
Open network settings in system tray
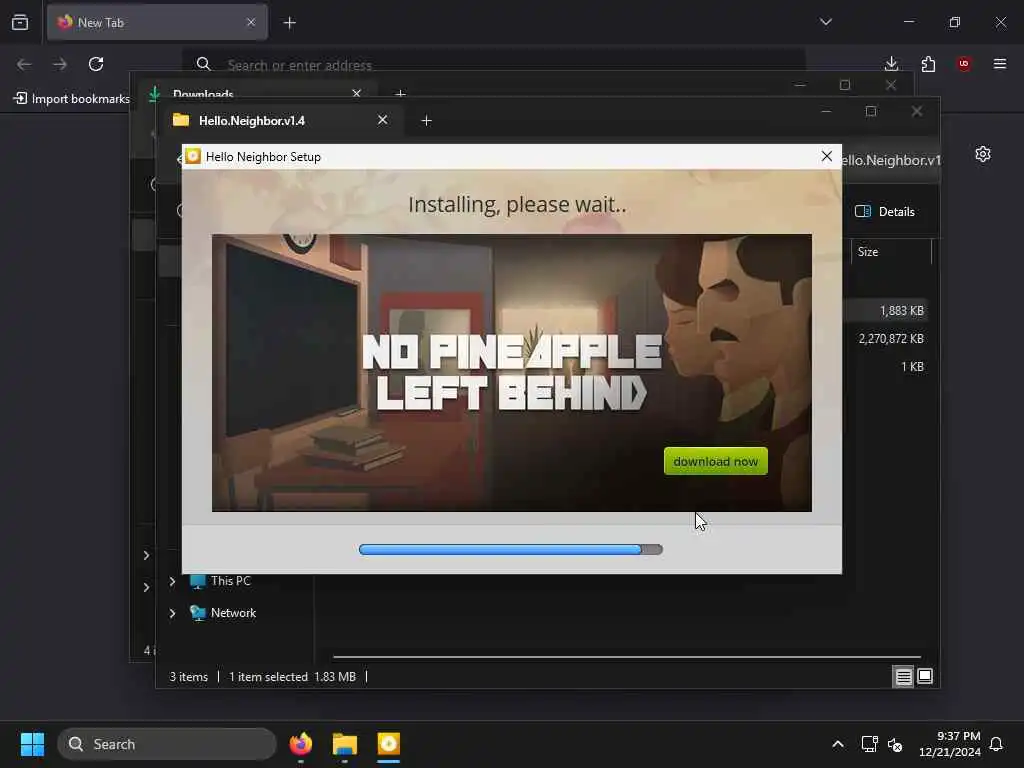point(869,744)
